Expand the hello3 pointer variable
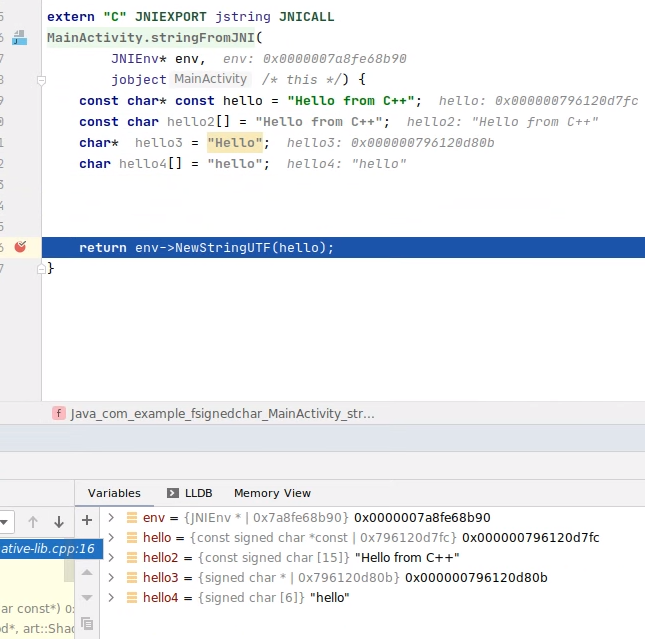 [112, 577]
